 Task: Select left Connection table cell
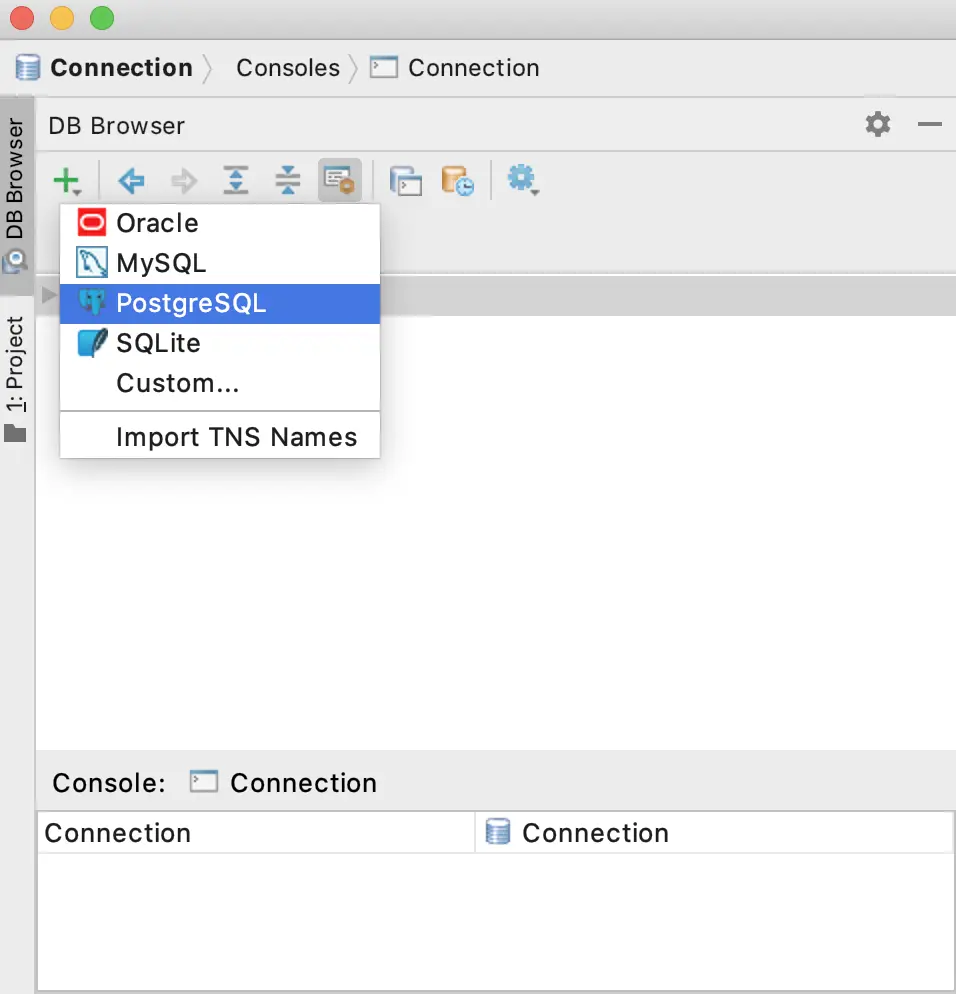pos(256,832)
